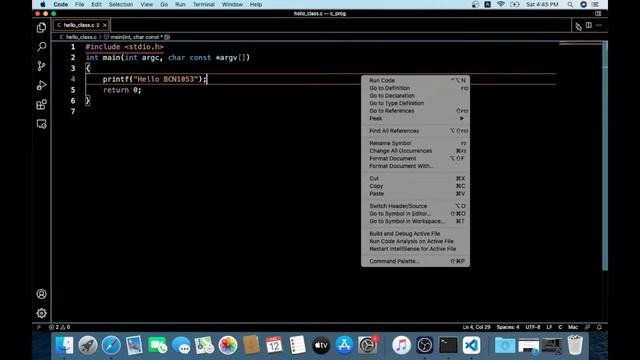Open Spotlight search in macOS menu bar
This screenshot has height=360, width=640.
570,4
